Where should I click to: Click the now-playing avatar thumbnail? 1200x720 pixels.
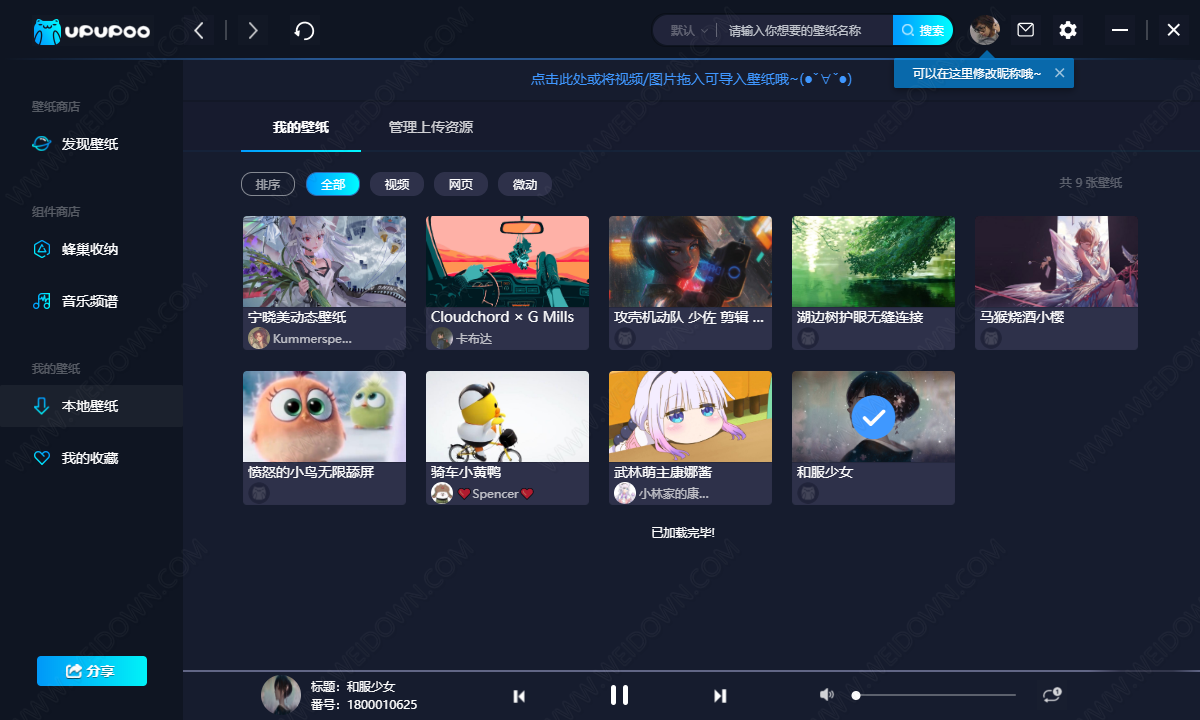pyautogui.click(x=281, y=695)
